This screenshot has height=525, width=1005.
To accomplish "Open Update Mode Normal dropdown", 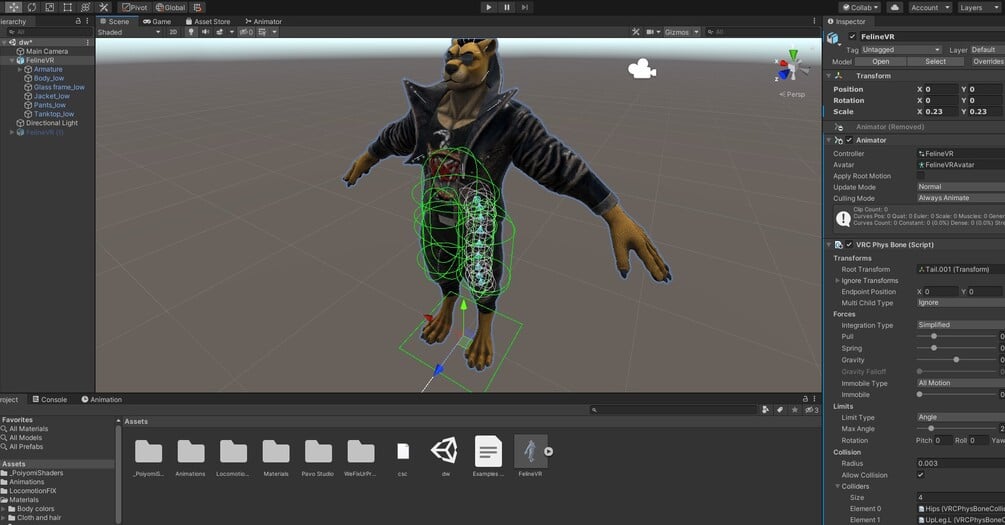I will [x=961, y=187].
